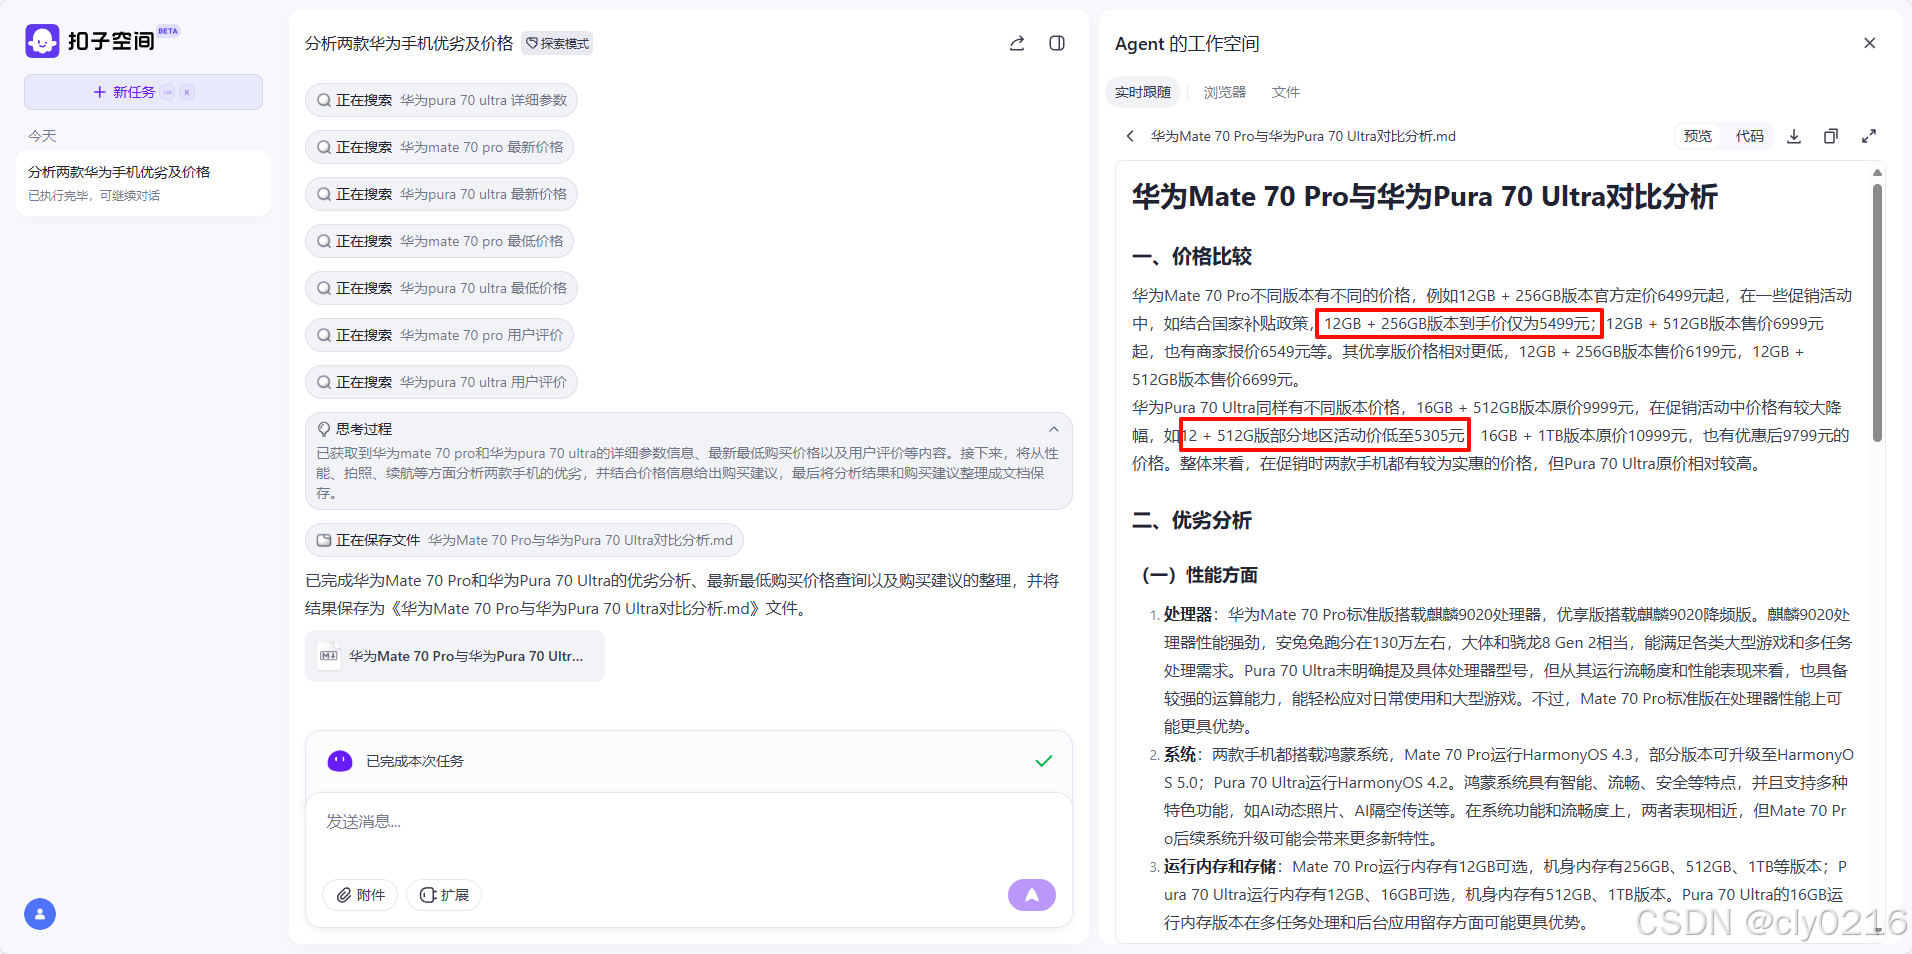Click the 扣子空间 logo icon
1912x954 pixels.
42,40
